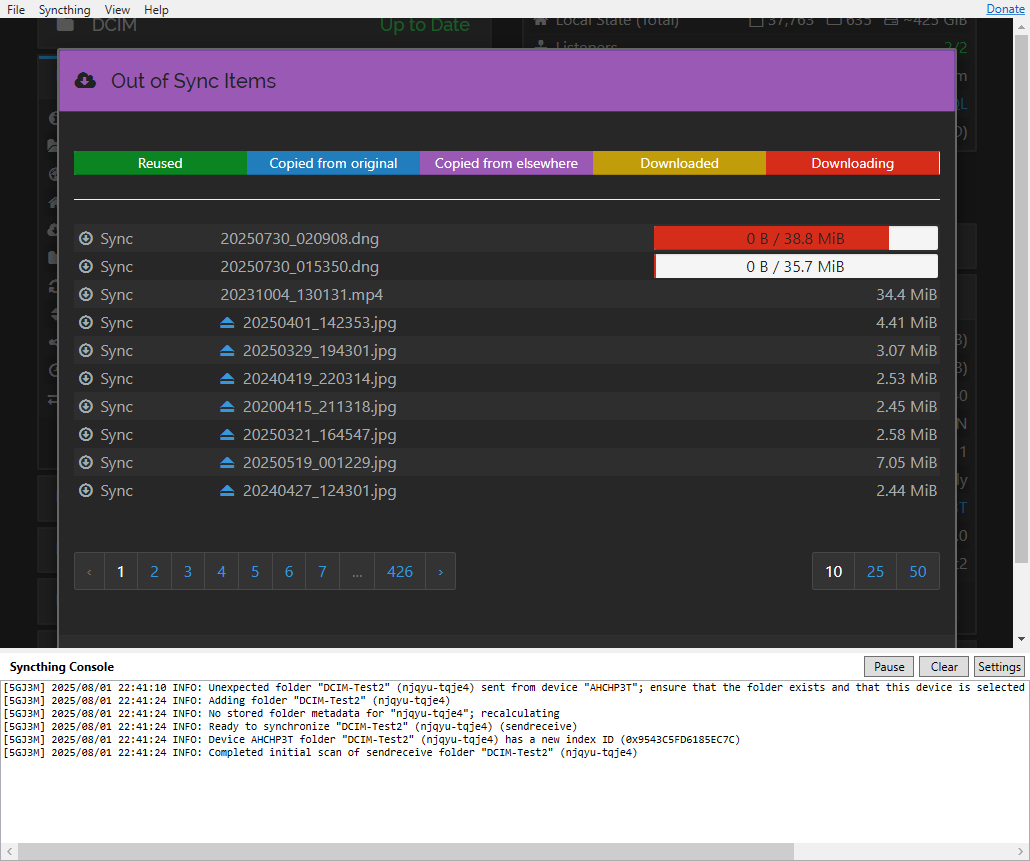Click the sync icon for 20240427_124301.jpg
Viewport: 1030px width, 861px height.
pyautogui.click(x=86, y=491)
